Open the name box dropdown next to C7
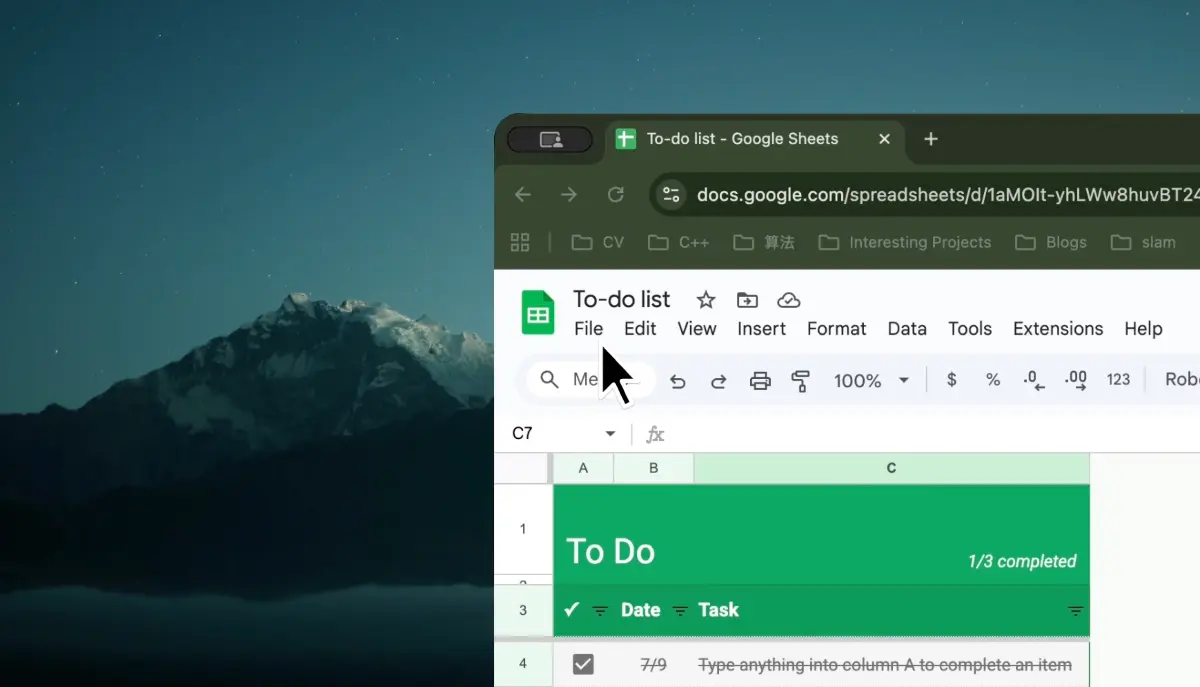Image resolution: width=1200 pixels, height=687 pixels. click(610, 433)
